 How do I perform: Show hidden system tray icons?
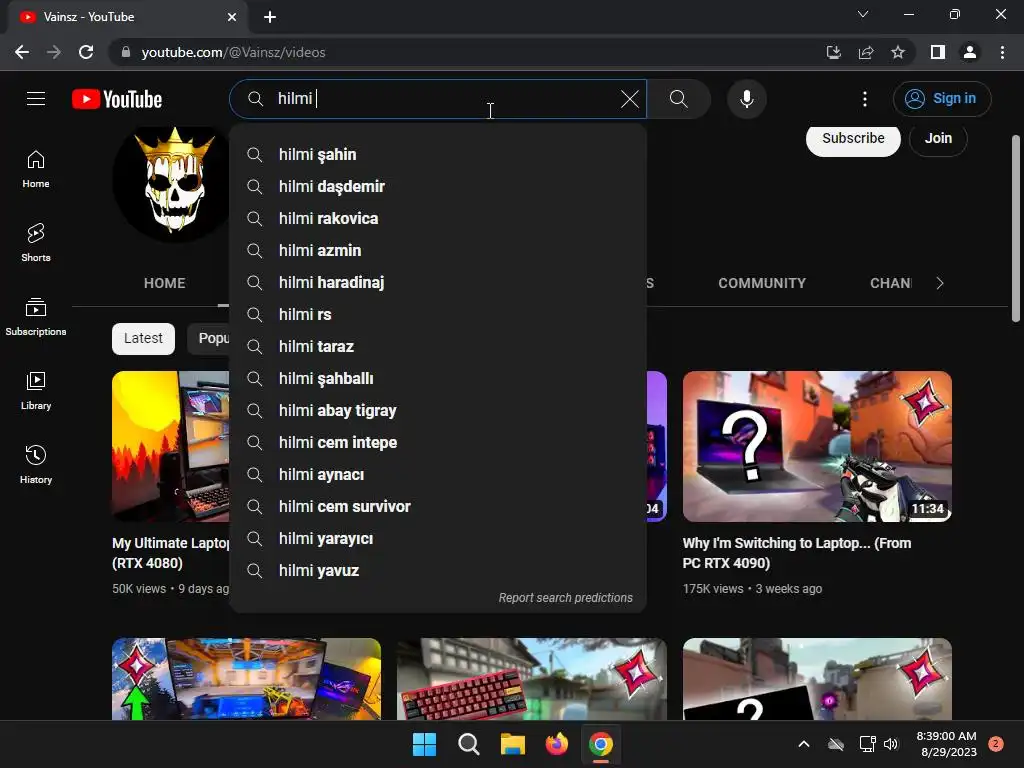pyautogui.click(x=804, y=744)
